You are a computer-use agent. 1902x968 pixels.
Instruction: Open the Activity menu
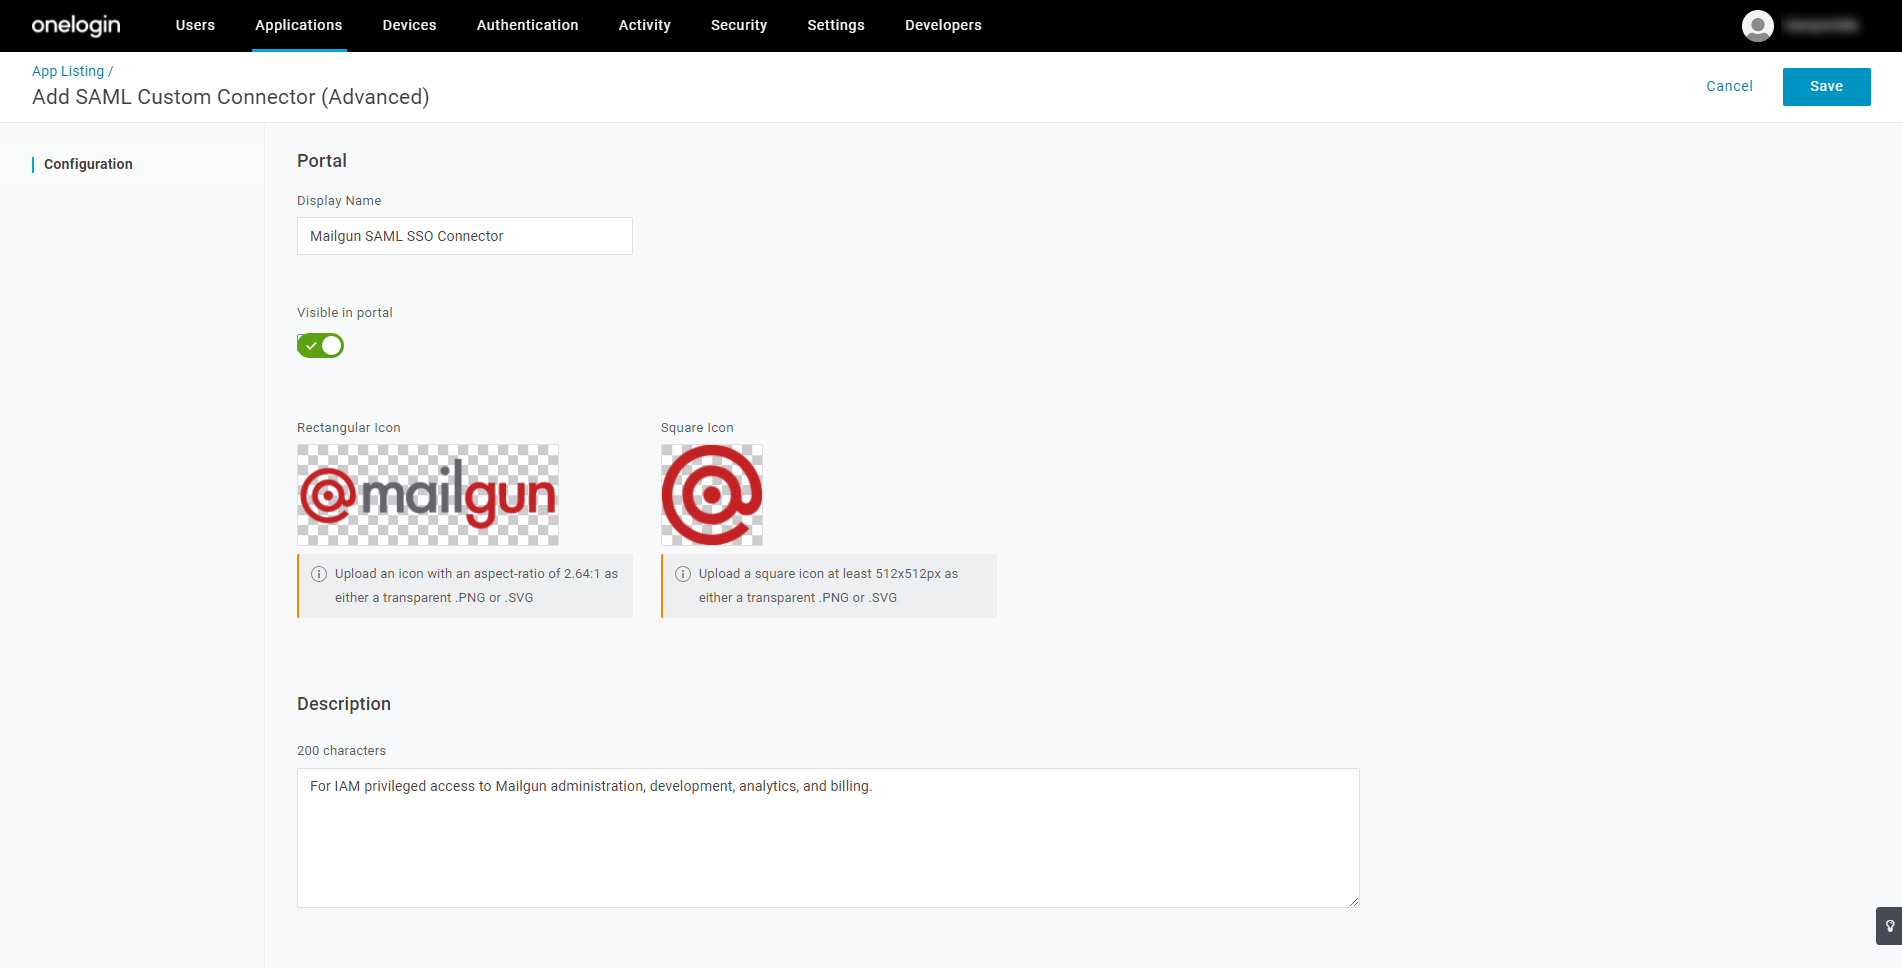point(644,25)
